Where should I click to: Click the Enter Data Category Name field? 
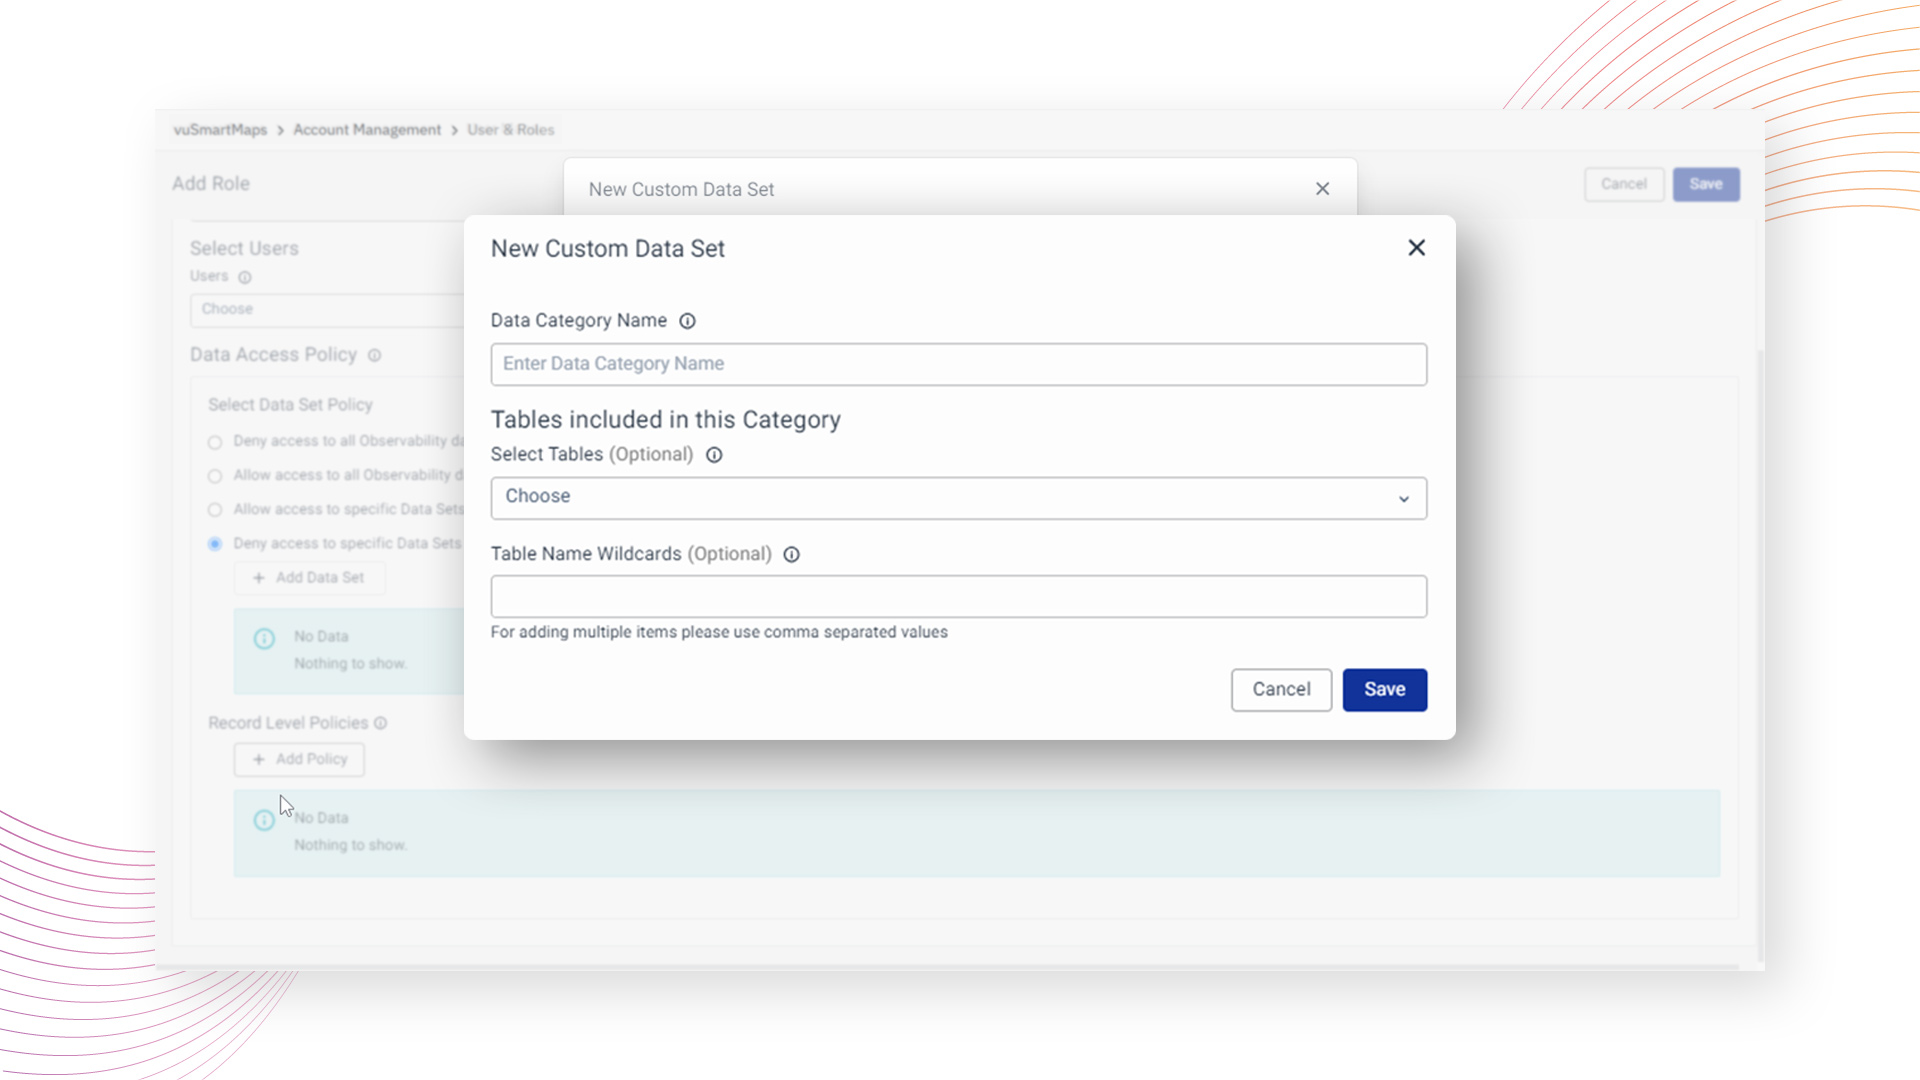pyautogui.click(x=958, y=364)
